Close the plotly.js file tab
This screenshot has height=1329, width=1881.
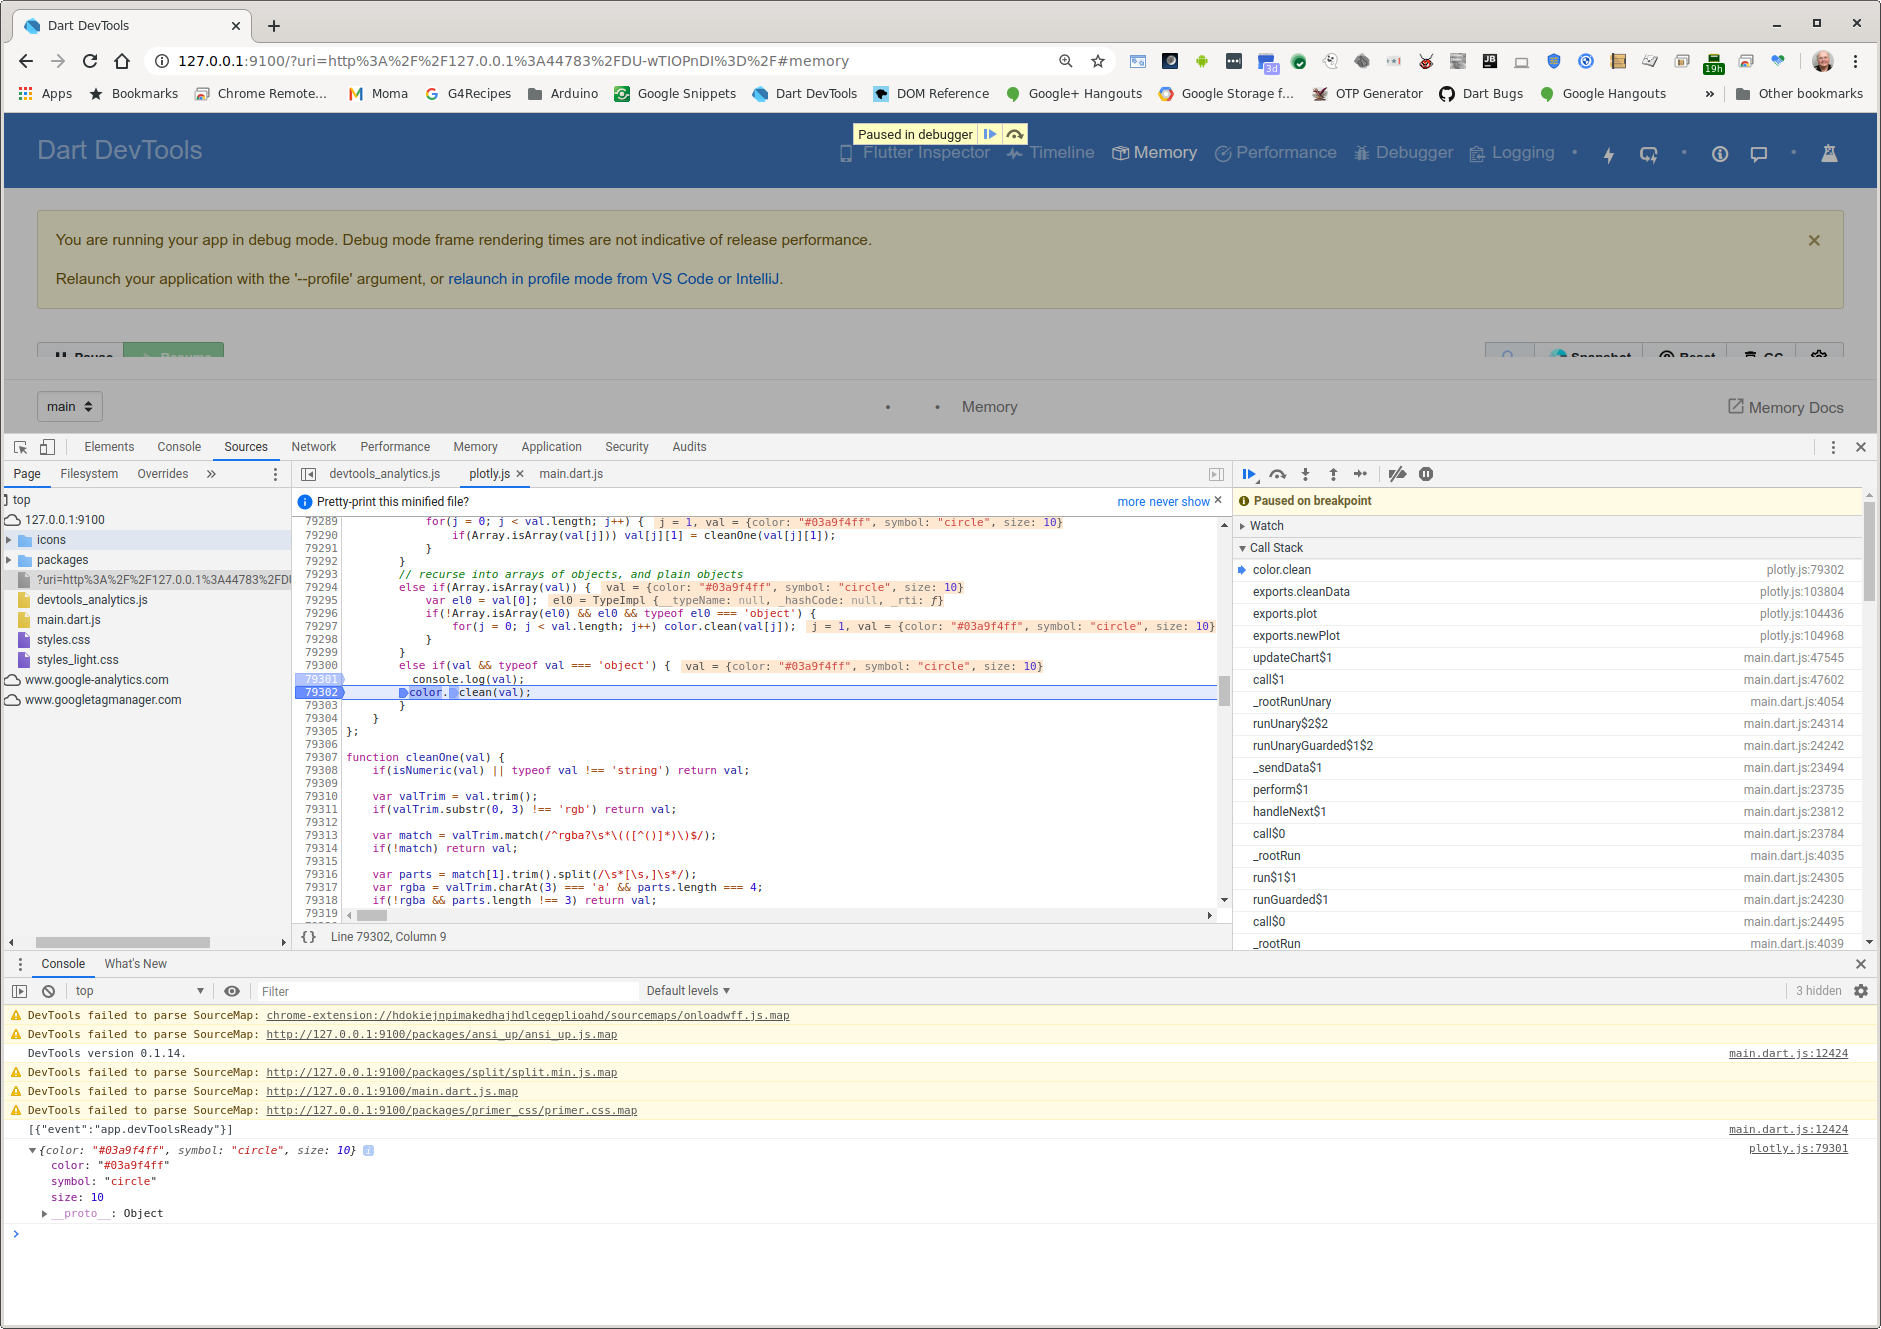(x=520, y=474)
